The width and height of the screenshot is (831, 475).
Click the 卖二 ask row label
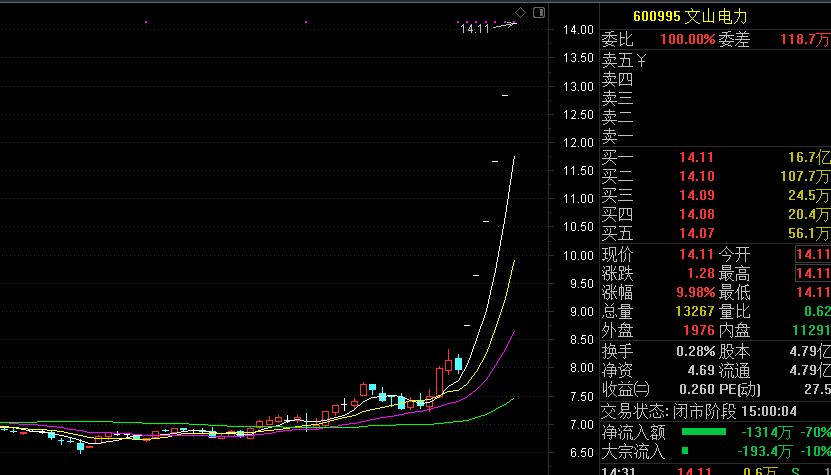(x=617, y=117)
